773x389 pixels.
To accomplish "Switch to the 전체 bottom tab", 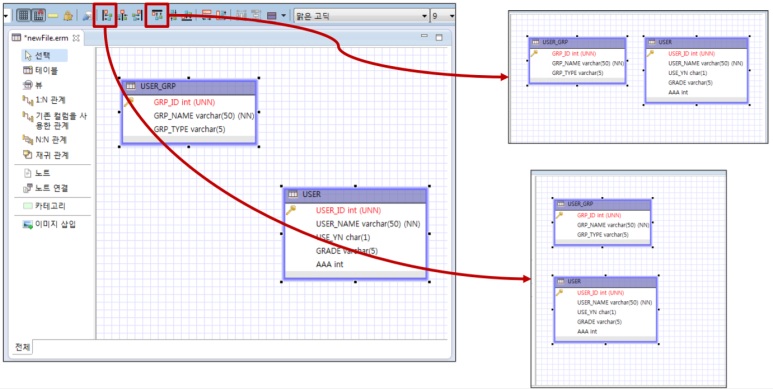I will (x=22, y=347).
